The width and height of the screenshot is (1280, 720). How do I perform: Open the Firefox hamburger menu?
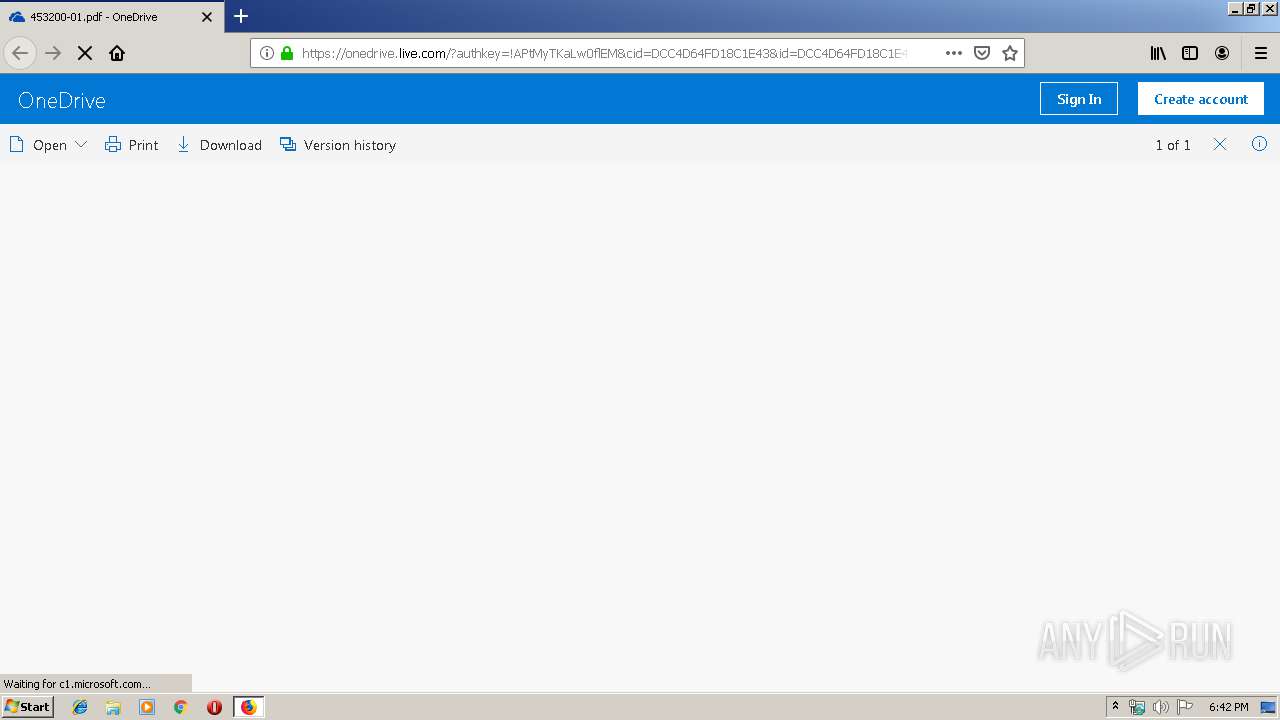point(1261,53)
